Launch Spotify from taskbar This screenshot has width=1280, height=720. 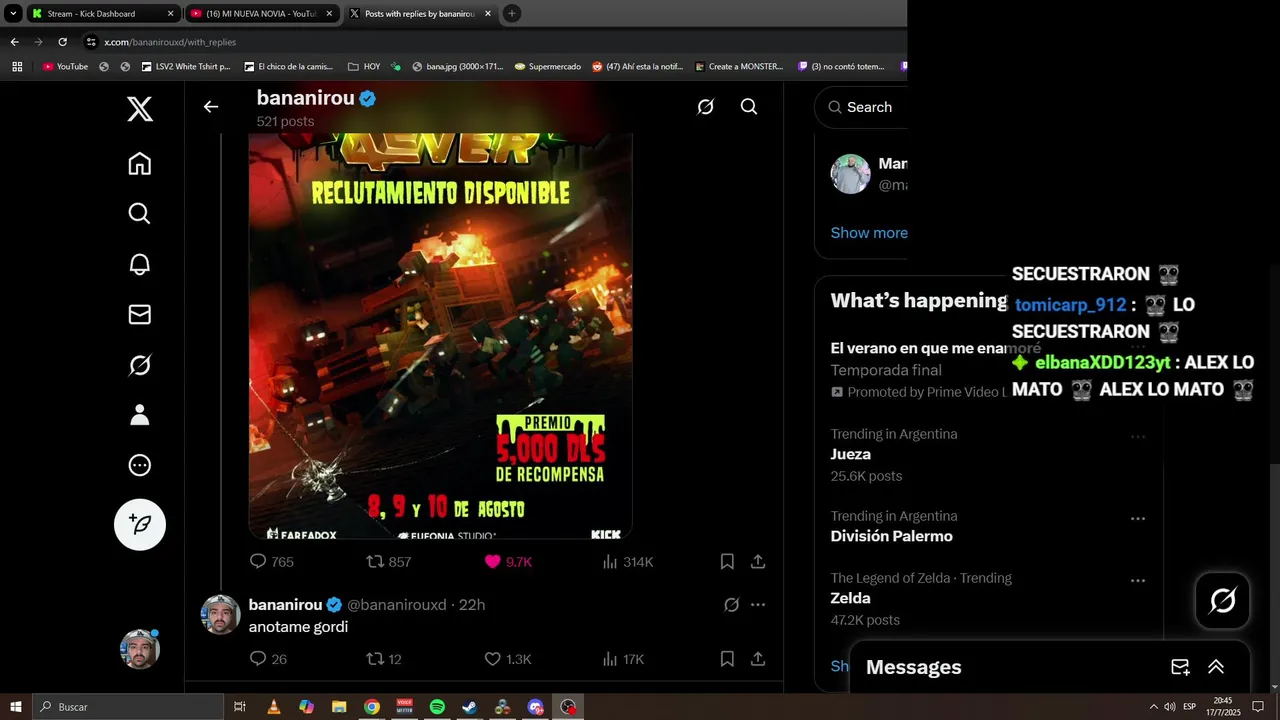(437, 707)
